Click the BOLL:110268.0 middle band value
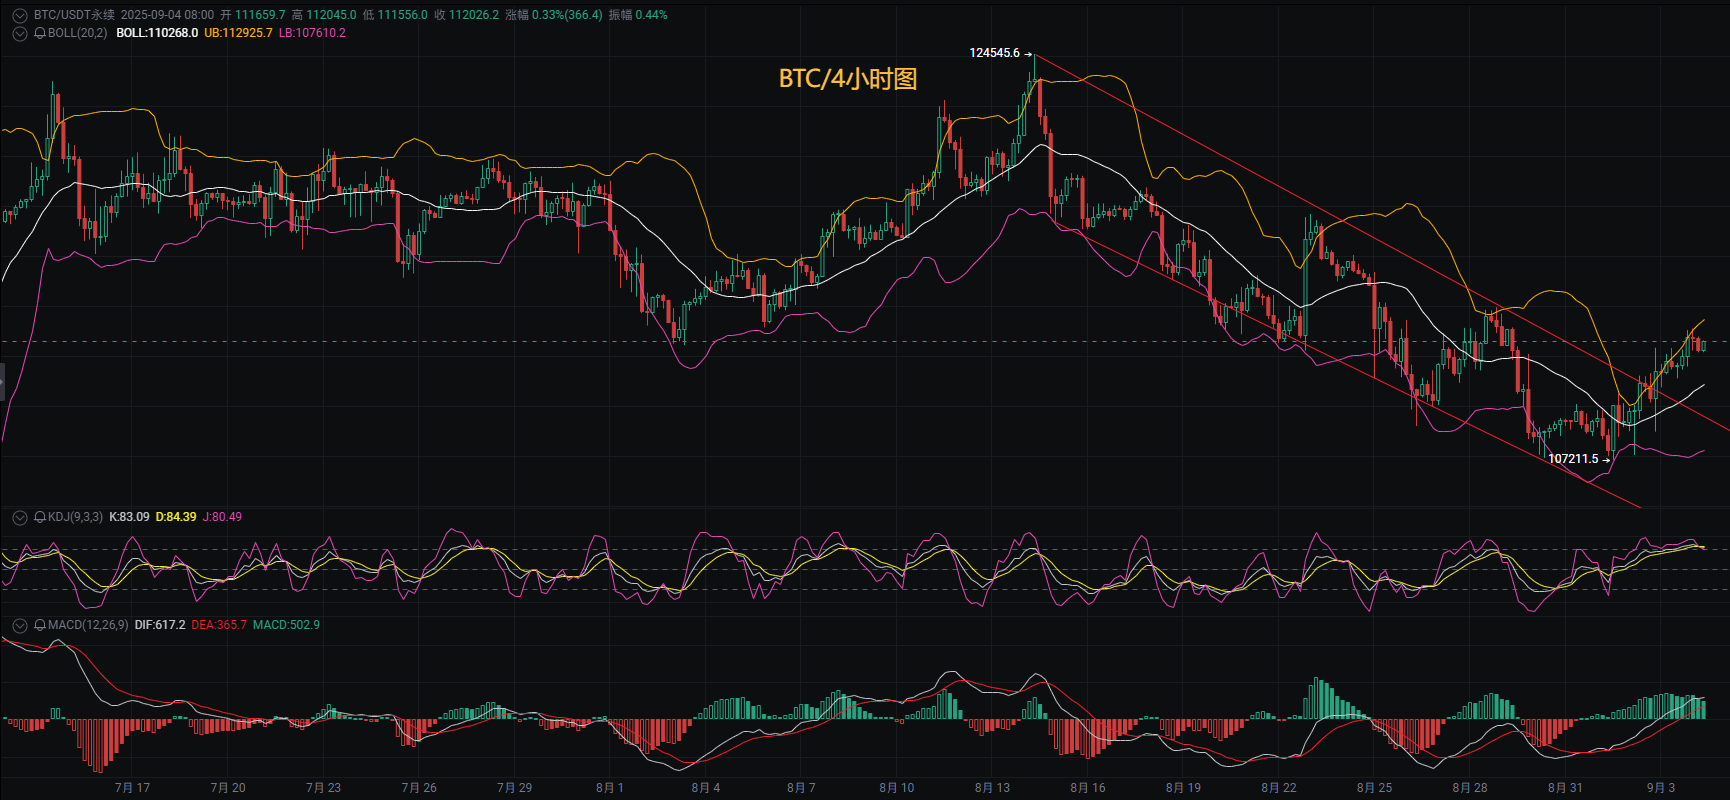 click(157, 33)
